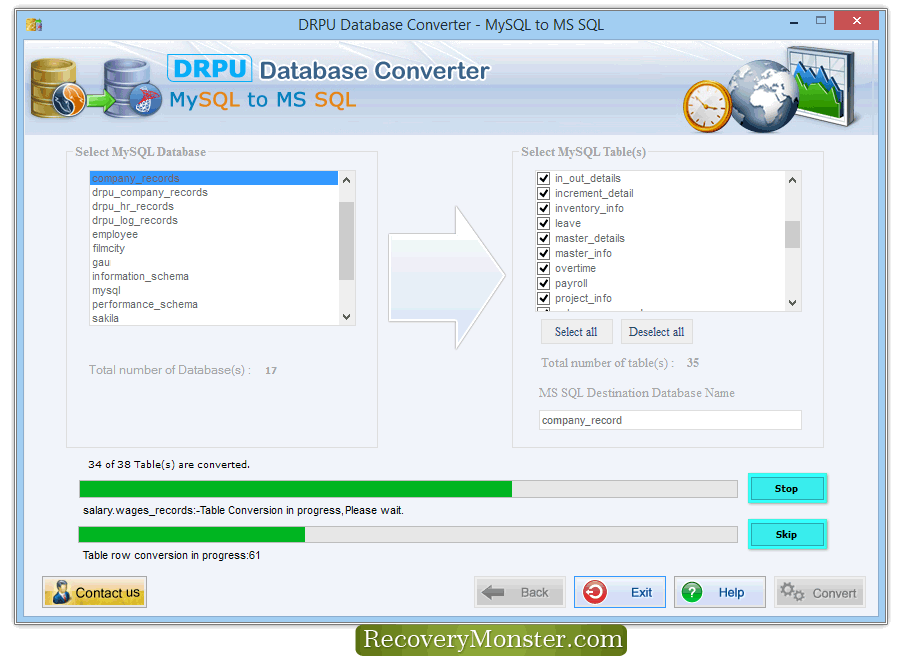Minimize the Database Converter window

coord(794,22)
